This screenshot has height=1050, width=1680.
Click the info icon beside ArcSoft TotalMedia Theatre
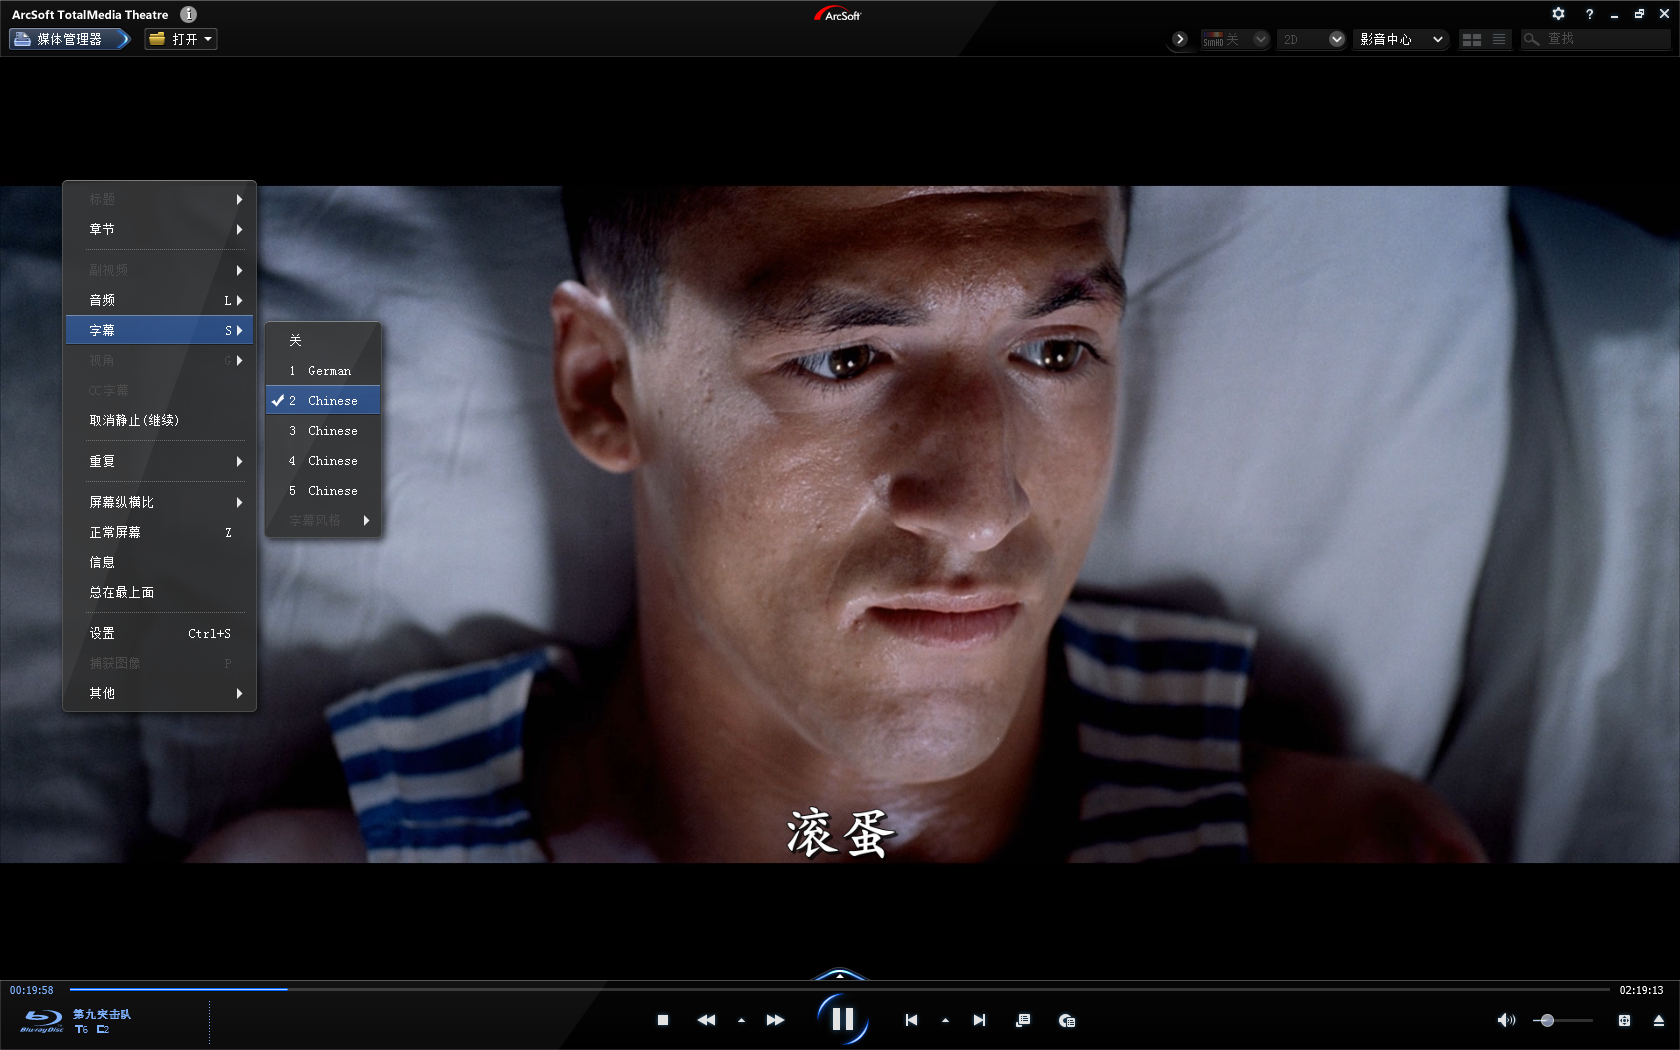click(x=188, y=14)
